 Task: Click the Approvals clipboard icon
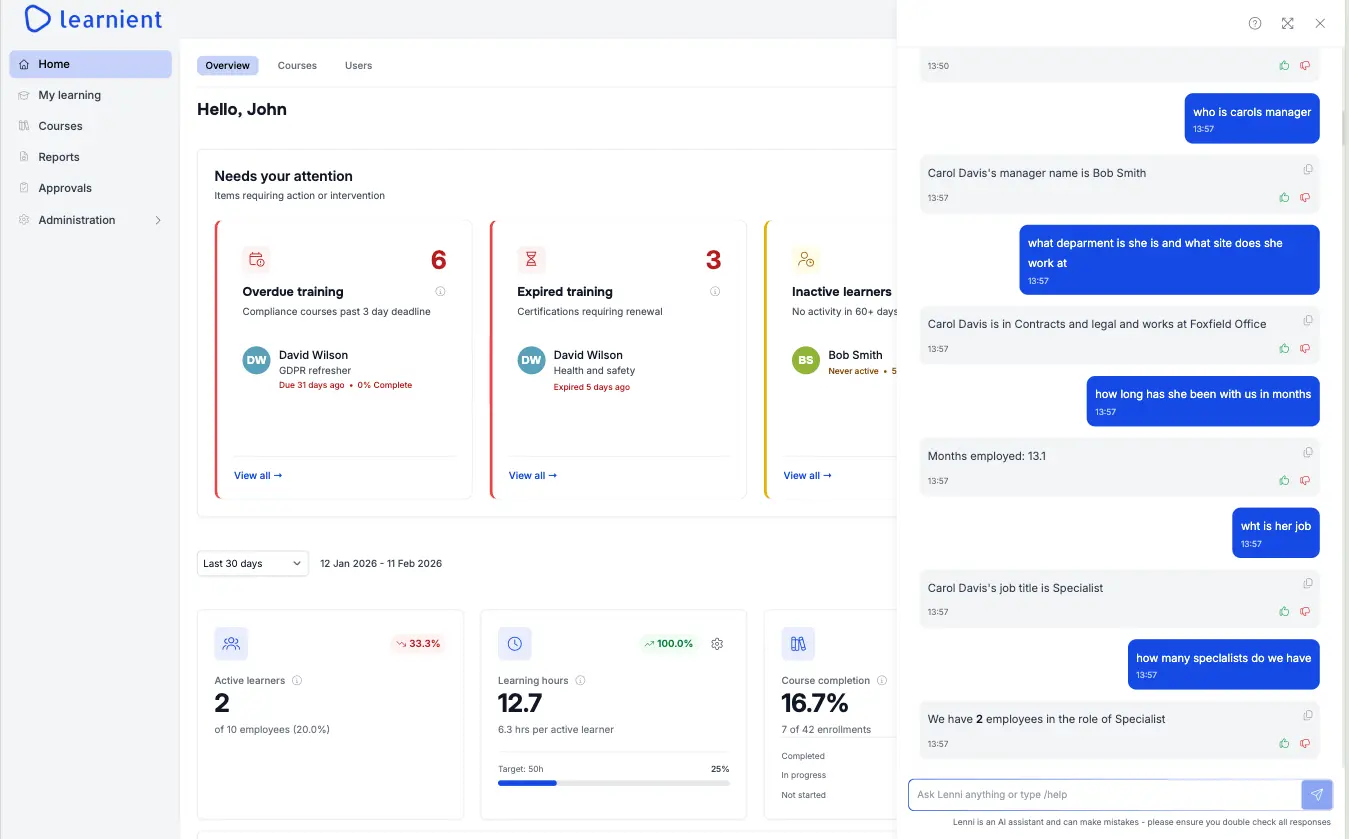[22, 188]
